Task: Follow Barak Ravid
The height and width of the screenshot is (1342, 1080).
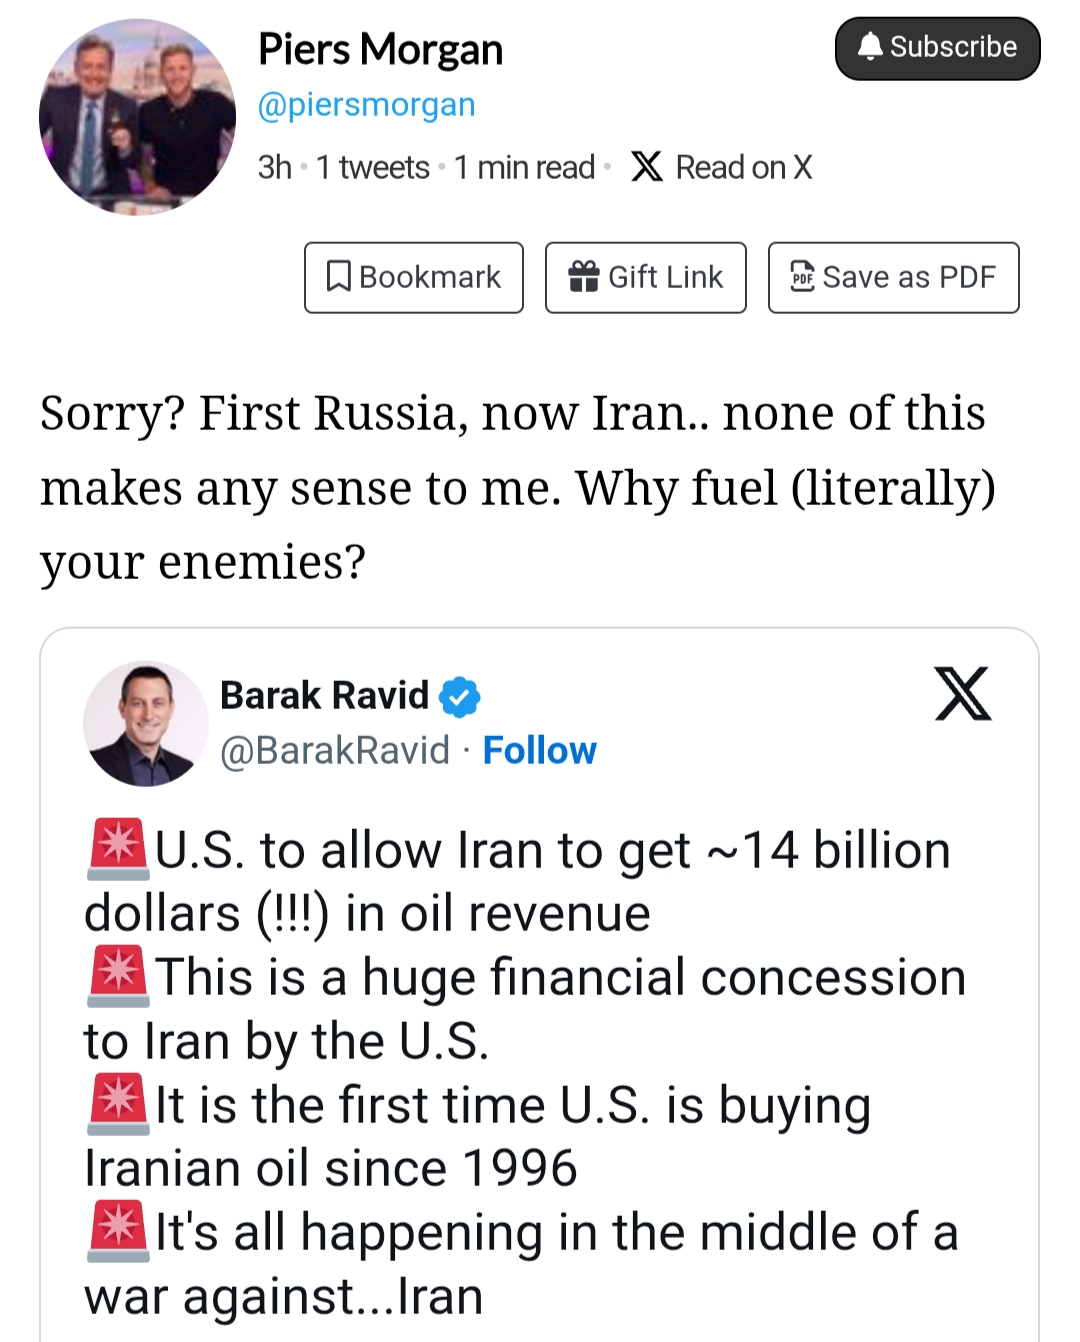Action: pyautogui.click(x=539, y=750)
